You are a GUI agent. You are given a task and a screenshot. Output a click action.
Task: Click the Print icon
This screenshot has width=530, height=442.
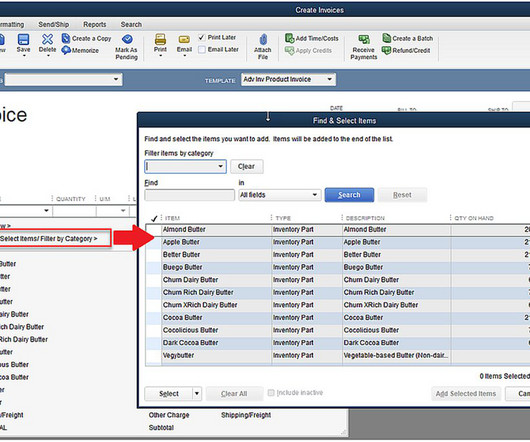[160, 39]
